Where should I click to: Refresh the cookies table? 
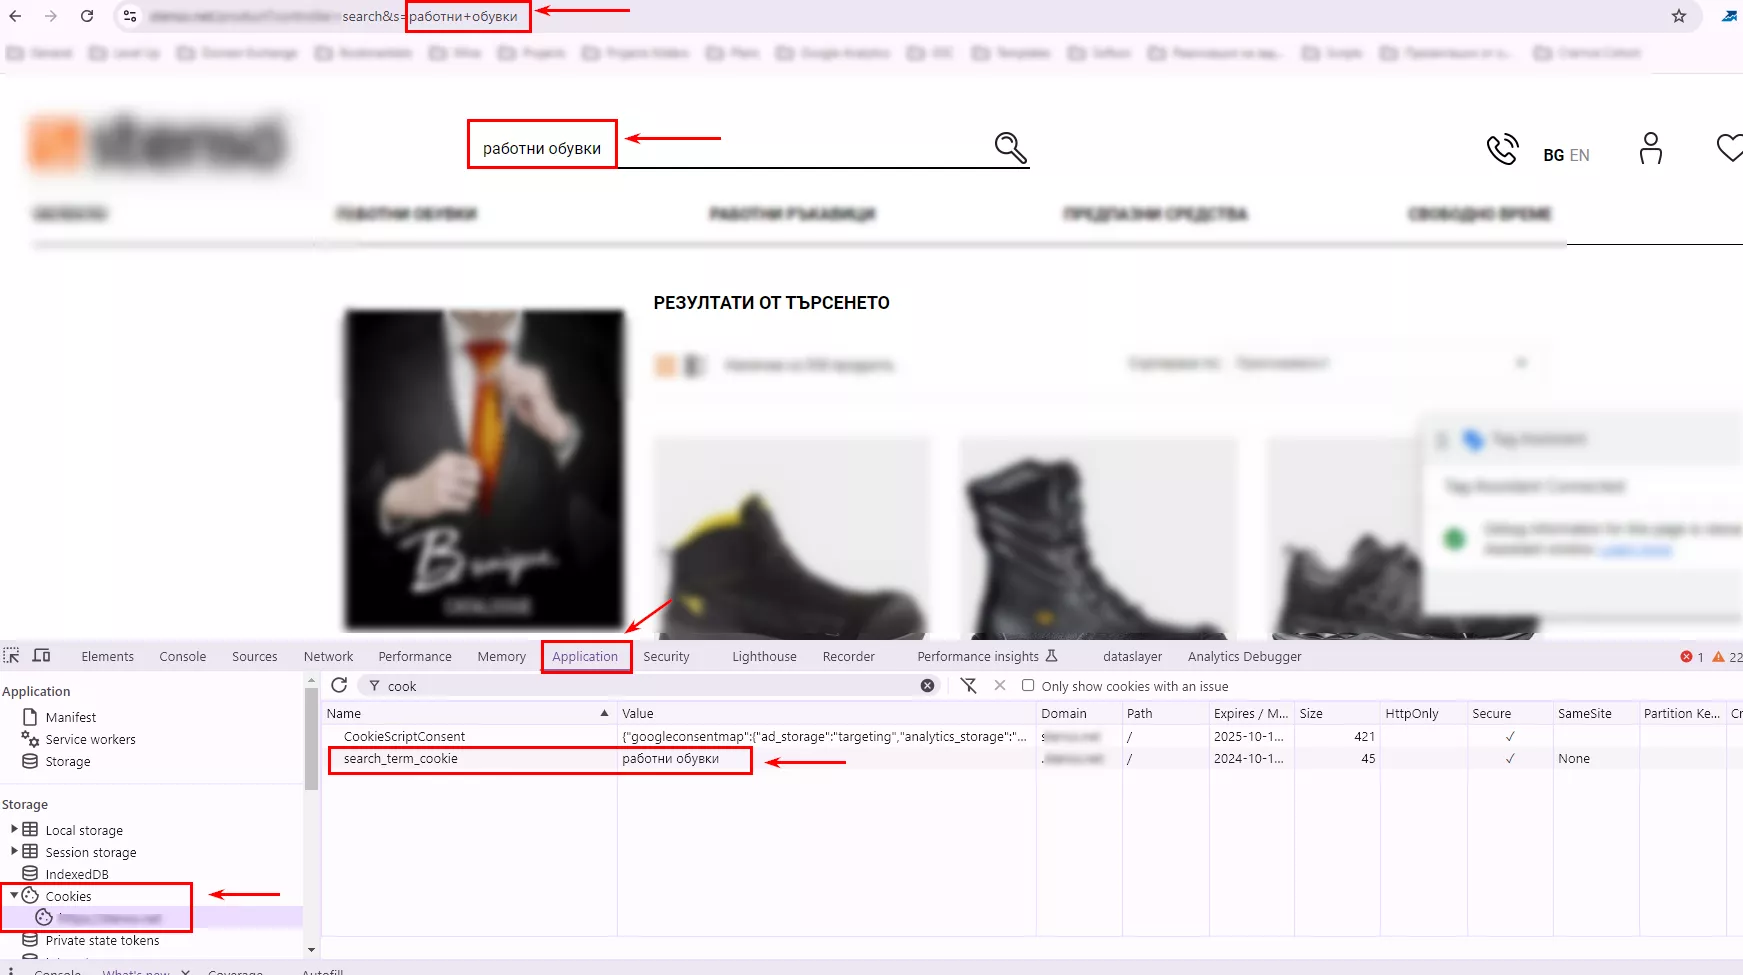click(x=339, y=685)
